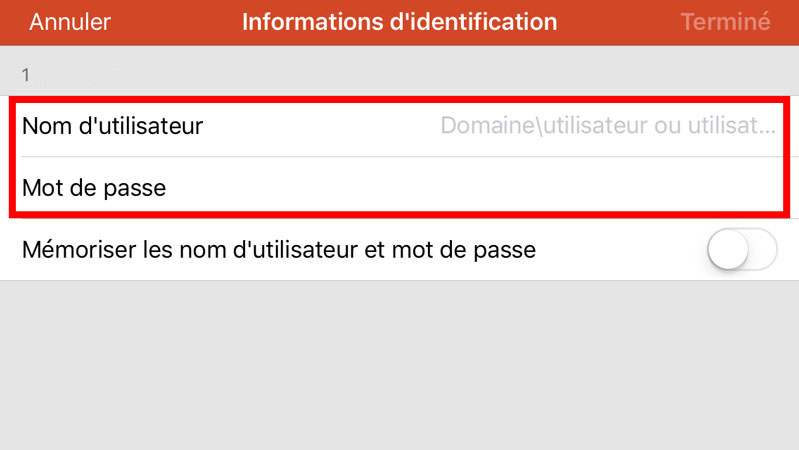
Task: Click the Mémoriser row between label and switch
Action: coord(620,250)
